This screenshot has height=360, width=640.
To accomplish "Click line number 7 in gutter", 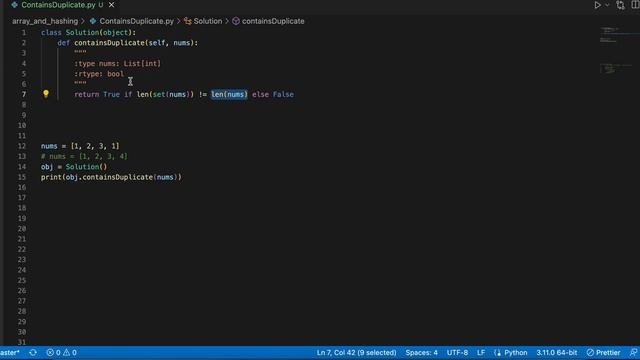I will tap(24, 94).
